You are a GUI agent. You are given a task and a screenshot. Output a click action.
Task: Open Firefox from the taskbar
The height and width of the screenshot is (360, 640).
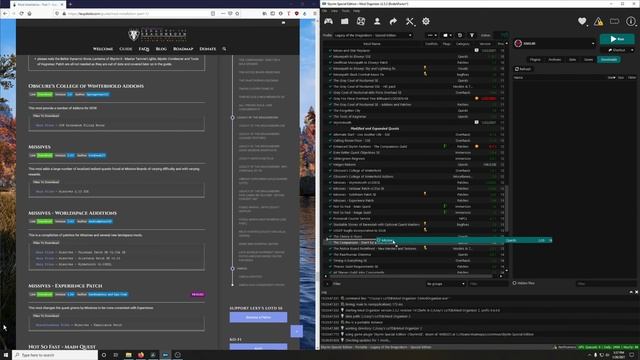click(141, 355)
